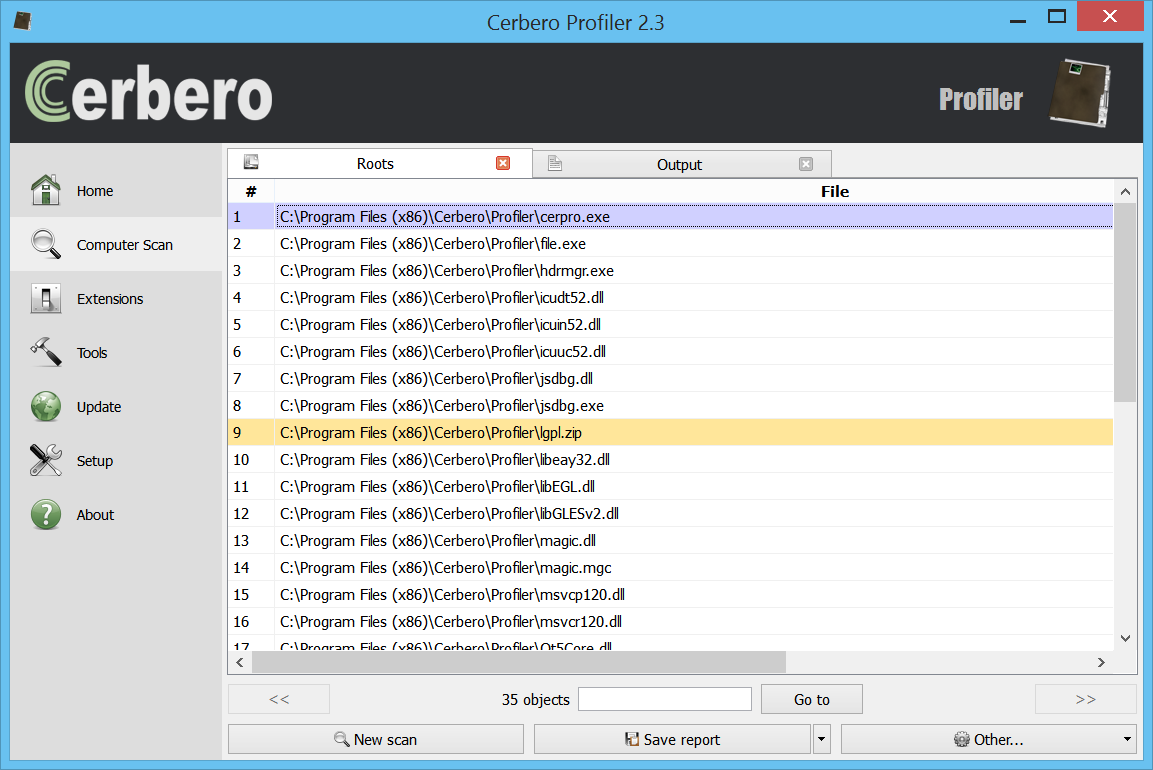
Task: Select the icudt52.dll row
Action: [x=671, y=298]
